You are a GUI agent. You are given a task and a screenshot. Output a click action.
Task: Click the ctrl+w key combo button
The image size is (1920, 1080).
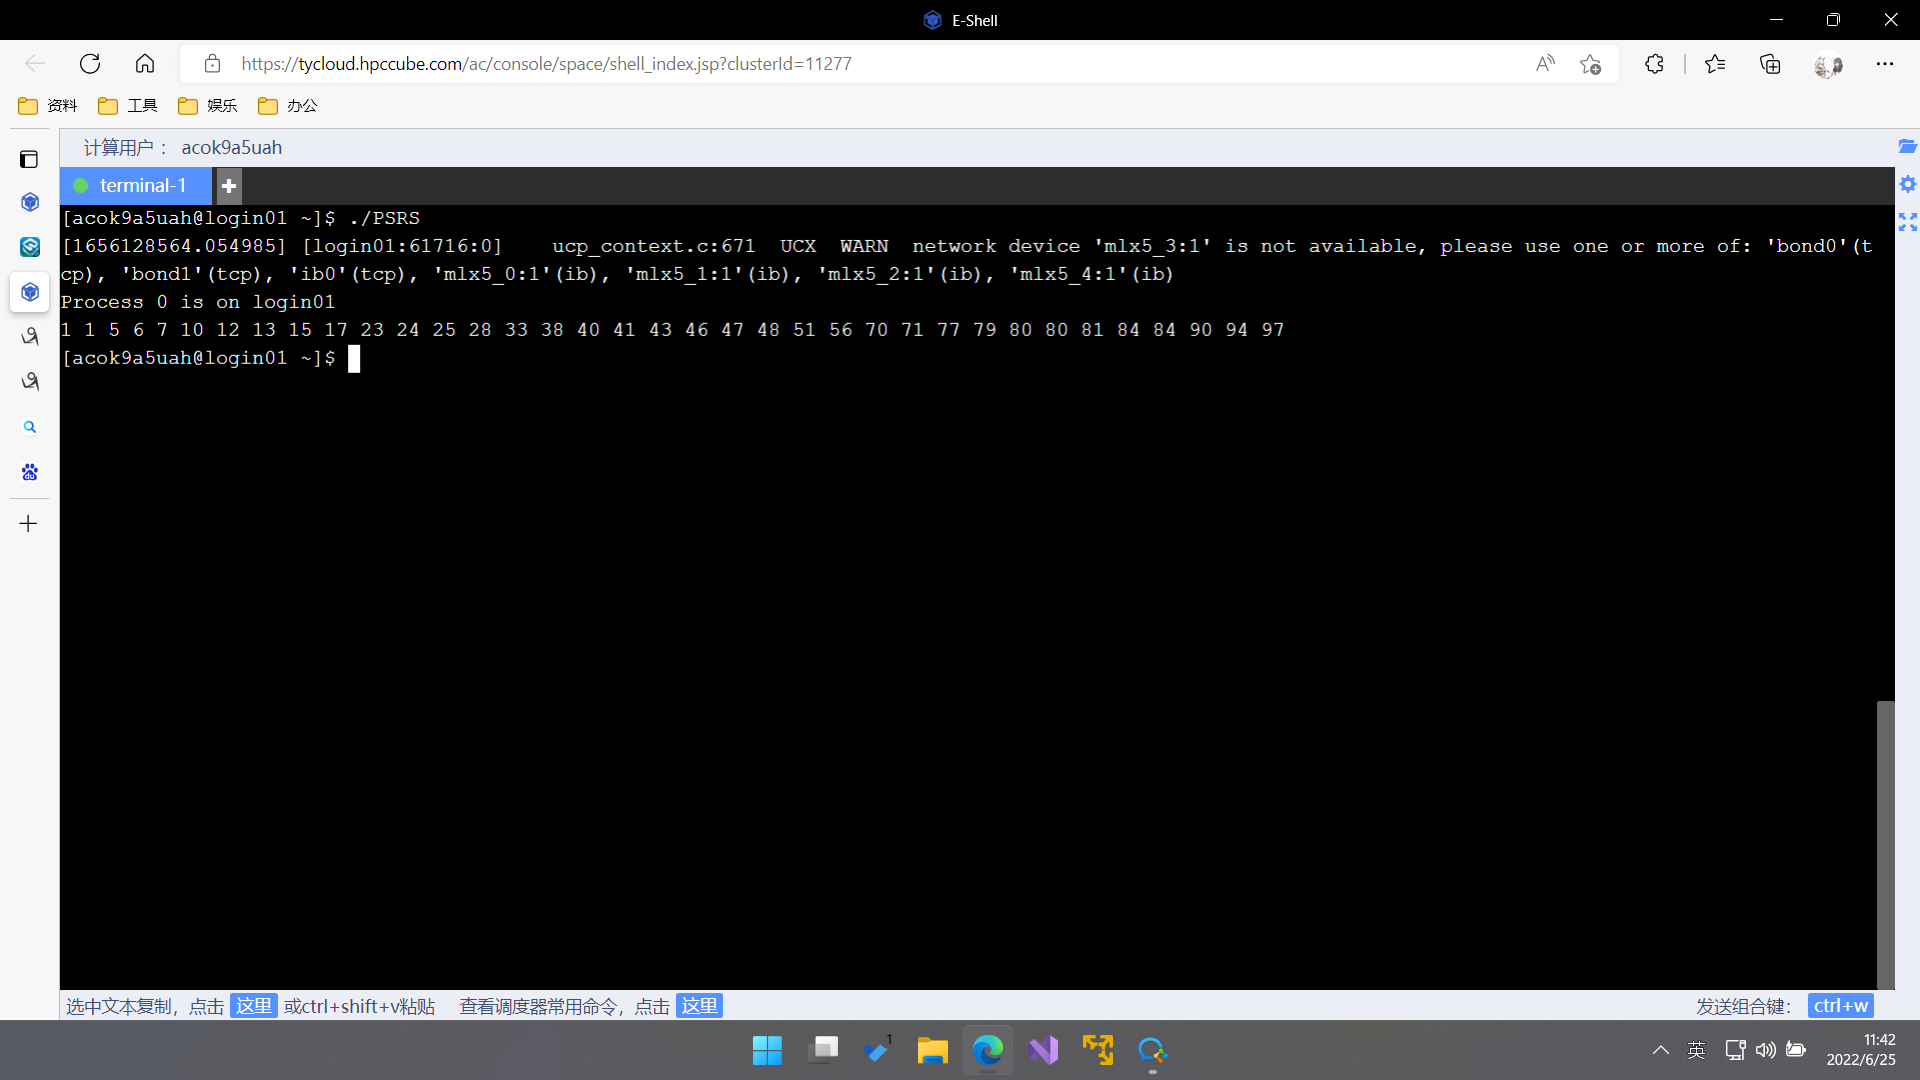pos(1840,1005)
